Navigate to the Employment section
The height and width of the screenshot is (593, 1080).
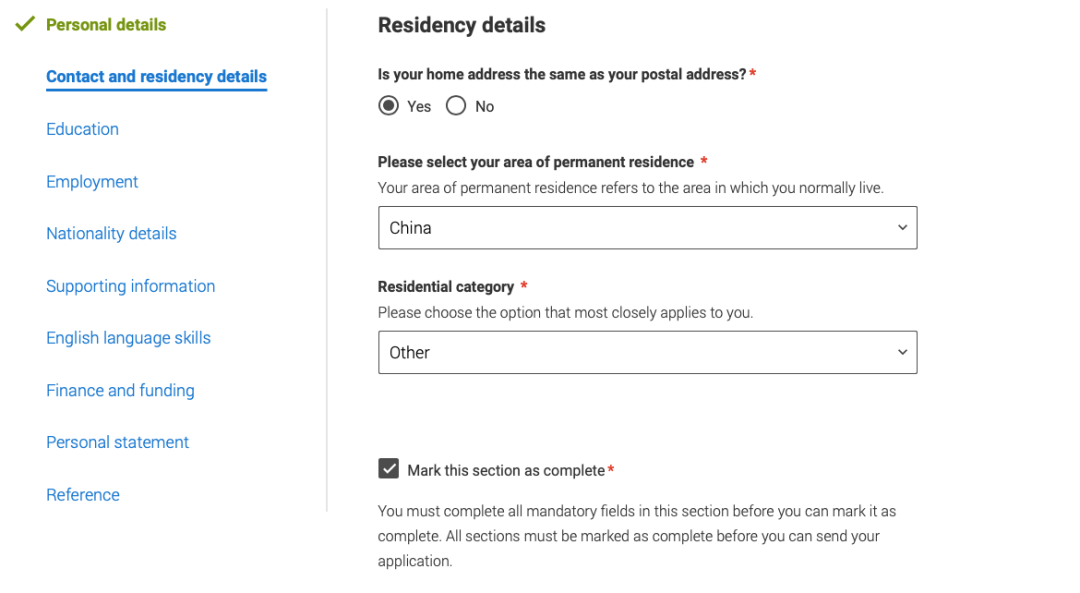pyautogui.click(x=92, y=181)
